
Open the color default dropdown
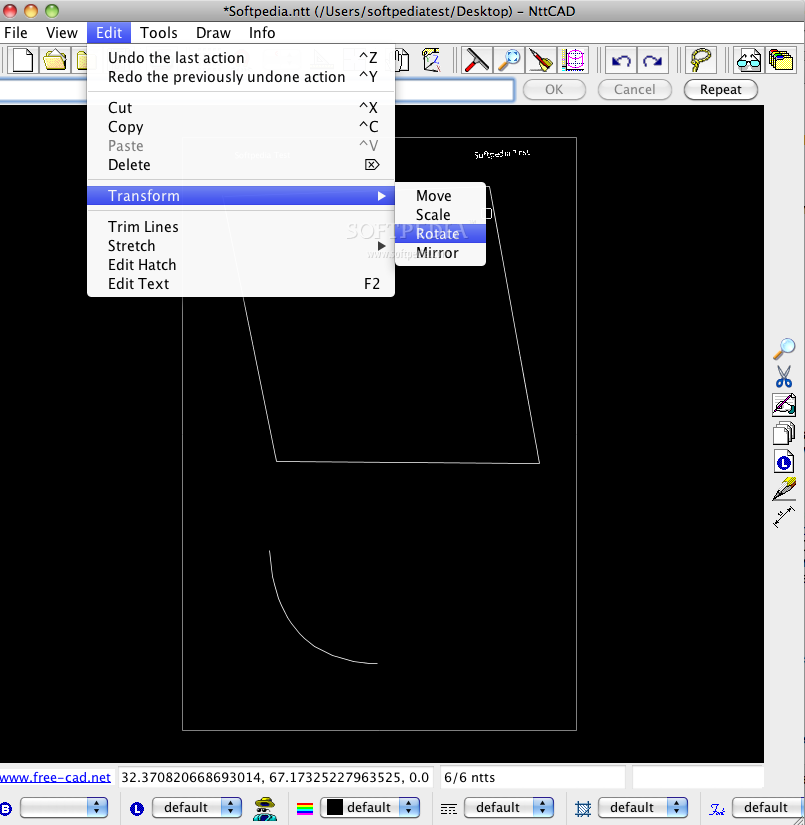(x=370, y=808)
